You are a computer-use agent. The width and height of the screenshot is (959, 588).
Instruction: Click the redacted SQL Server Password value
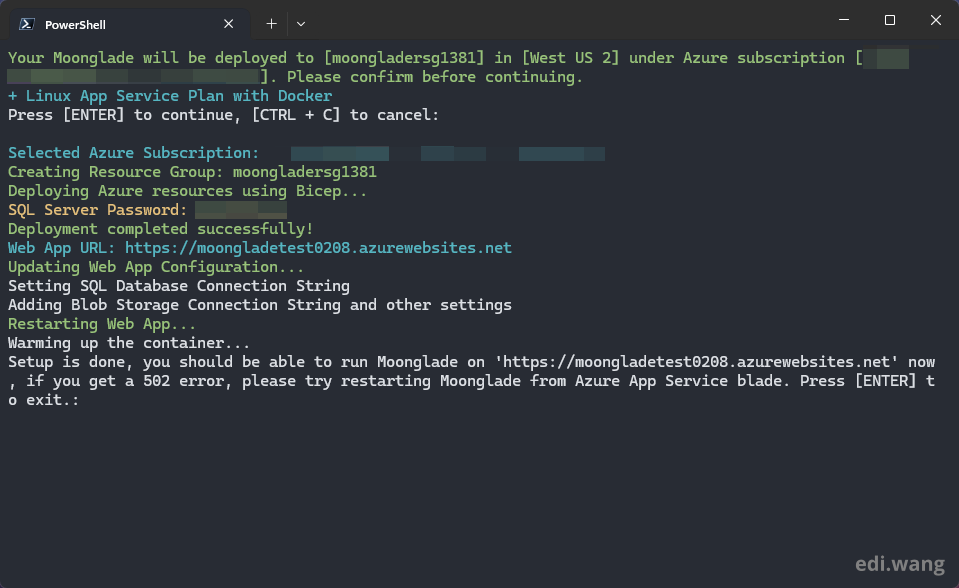pos(240,210)
